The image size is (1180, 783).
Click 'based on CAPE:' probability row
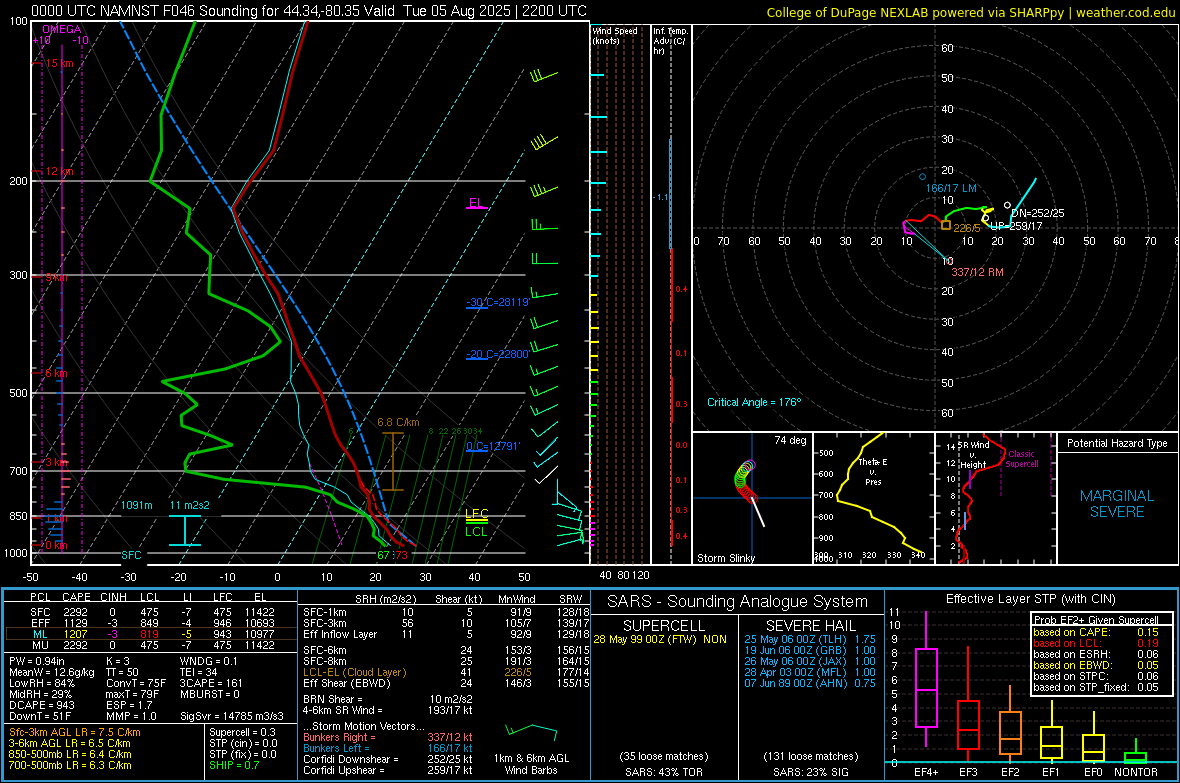click(1096, 632)
